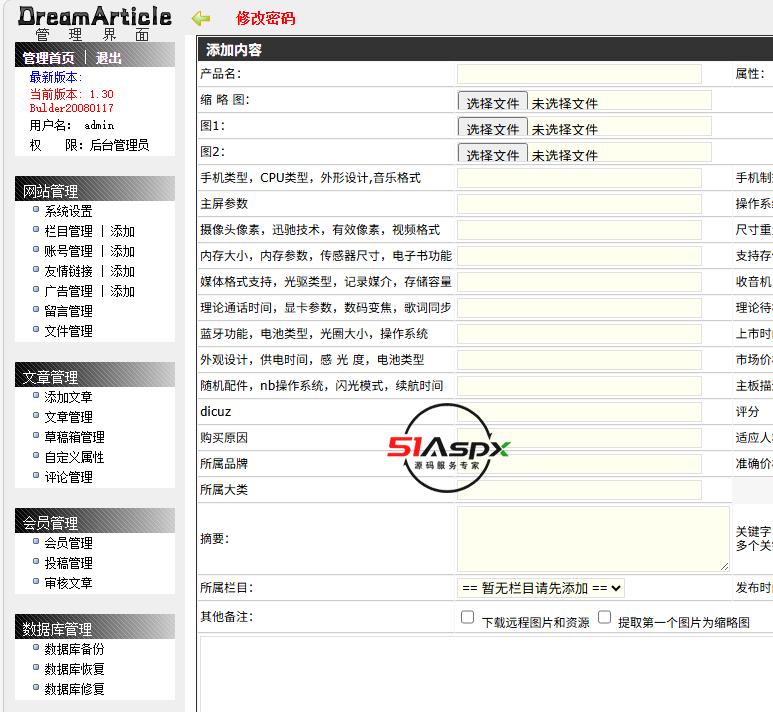Open 账号管理 in the sidebar
This screenshot has height=712, width=773.
tap(69, 251)
